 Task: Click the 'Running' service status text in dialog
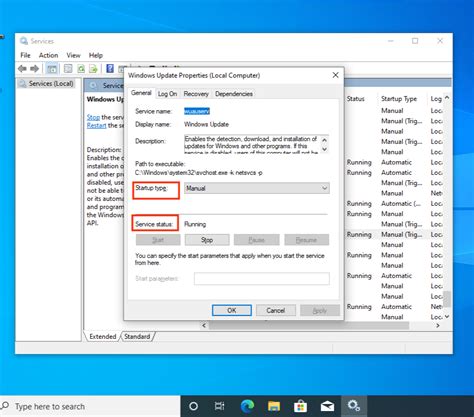pos(195,224)
